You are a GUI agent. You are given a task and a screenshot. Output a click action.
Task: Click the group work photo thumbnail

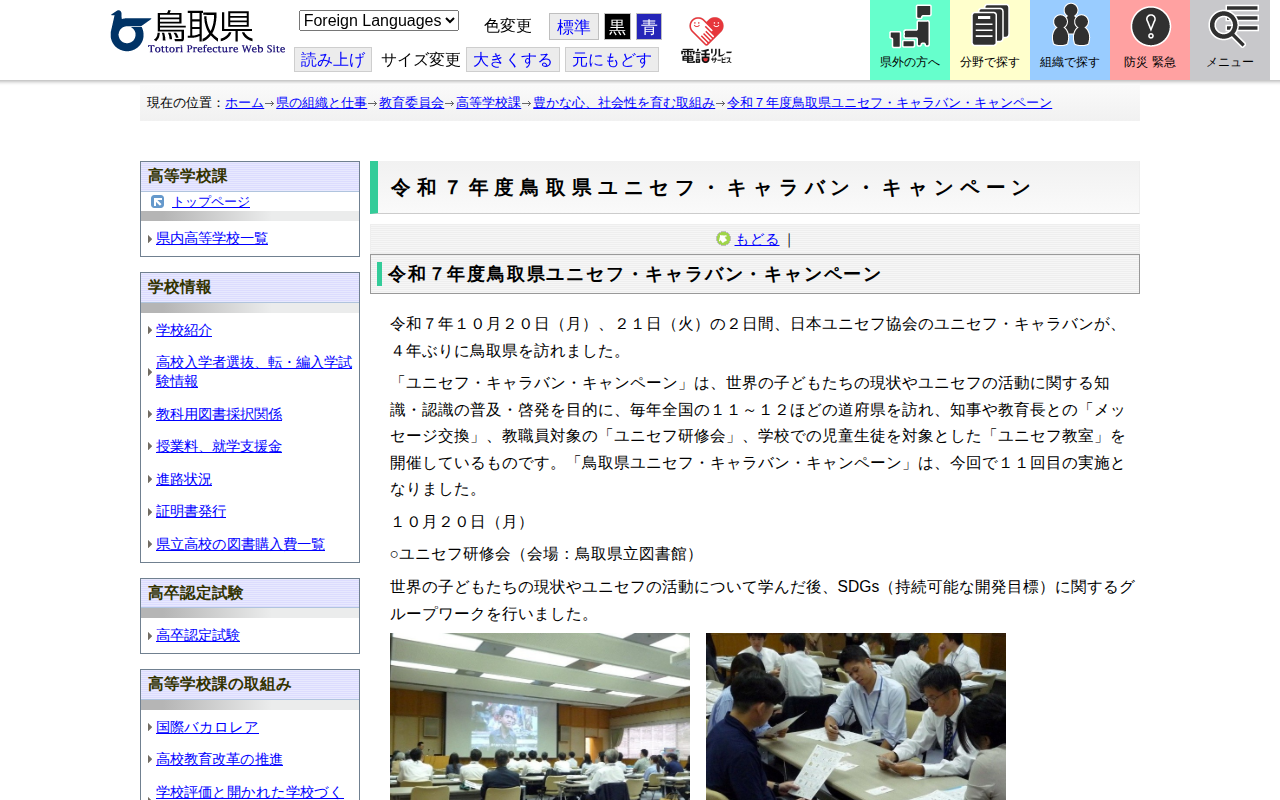pos(856,716)
